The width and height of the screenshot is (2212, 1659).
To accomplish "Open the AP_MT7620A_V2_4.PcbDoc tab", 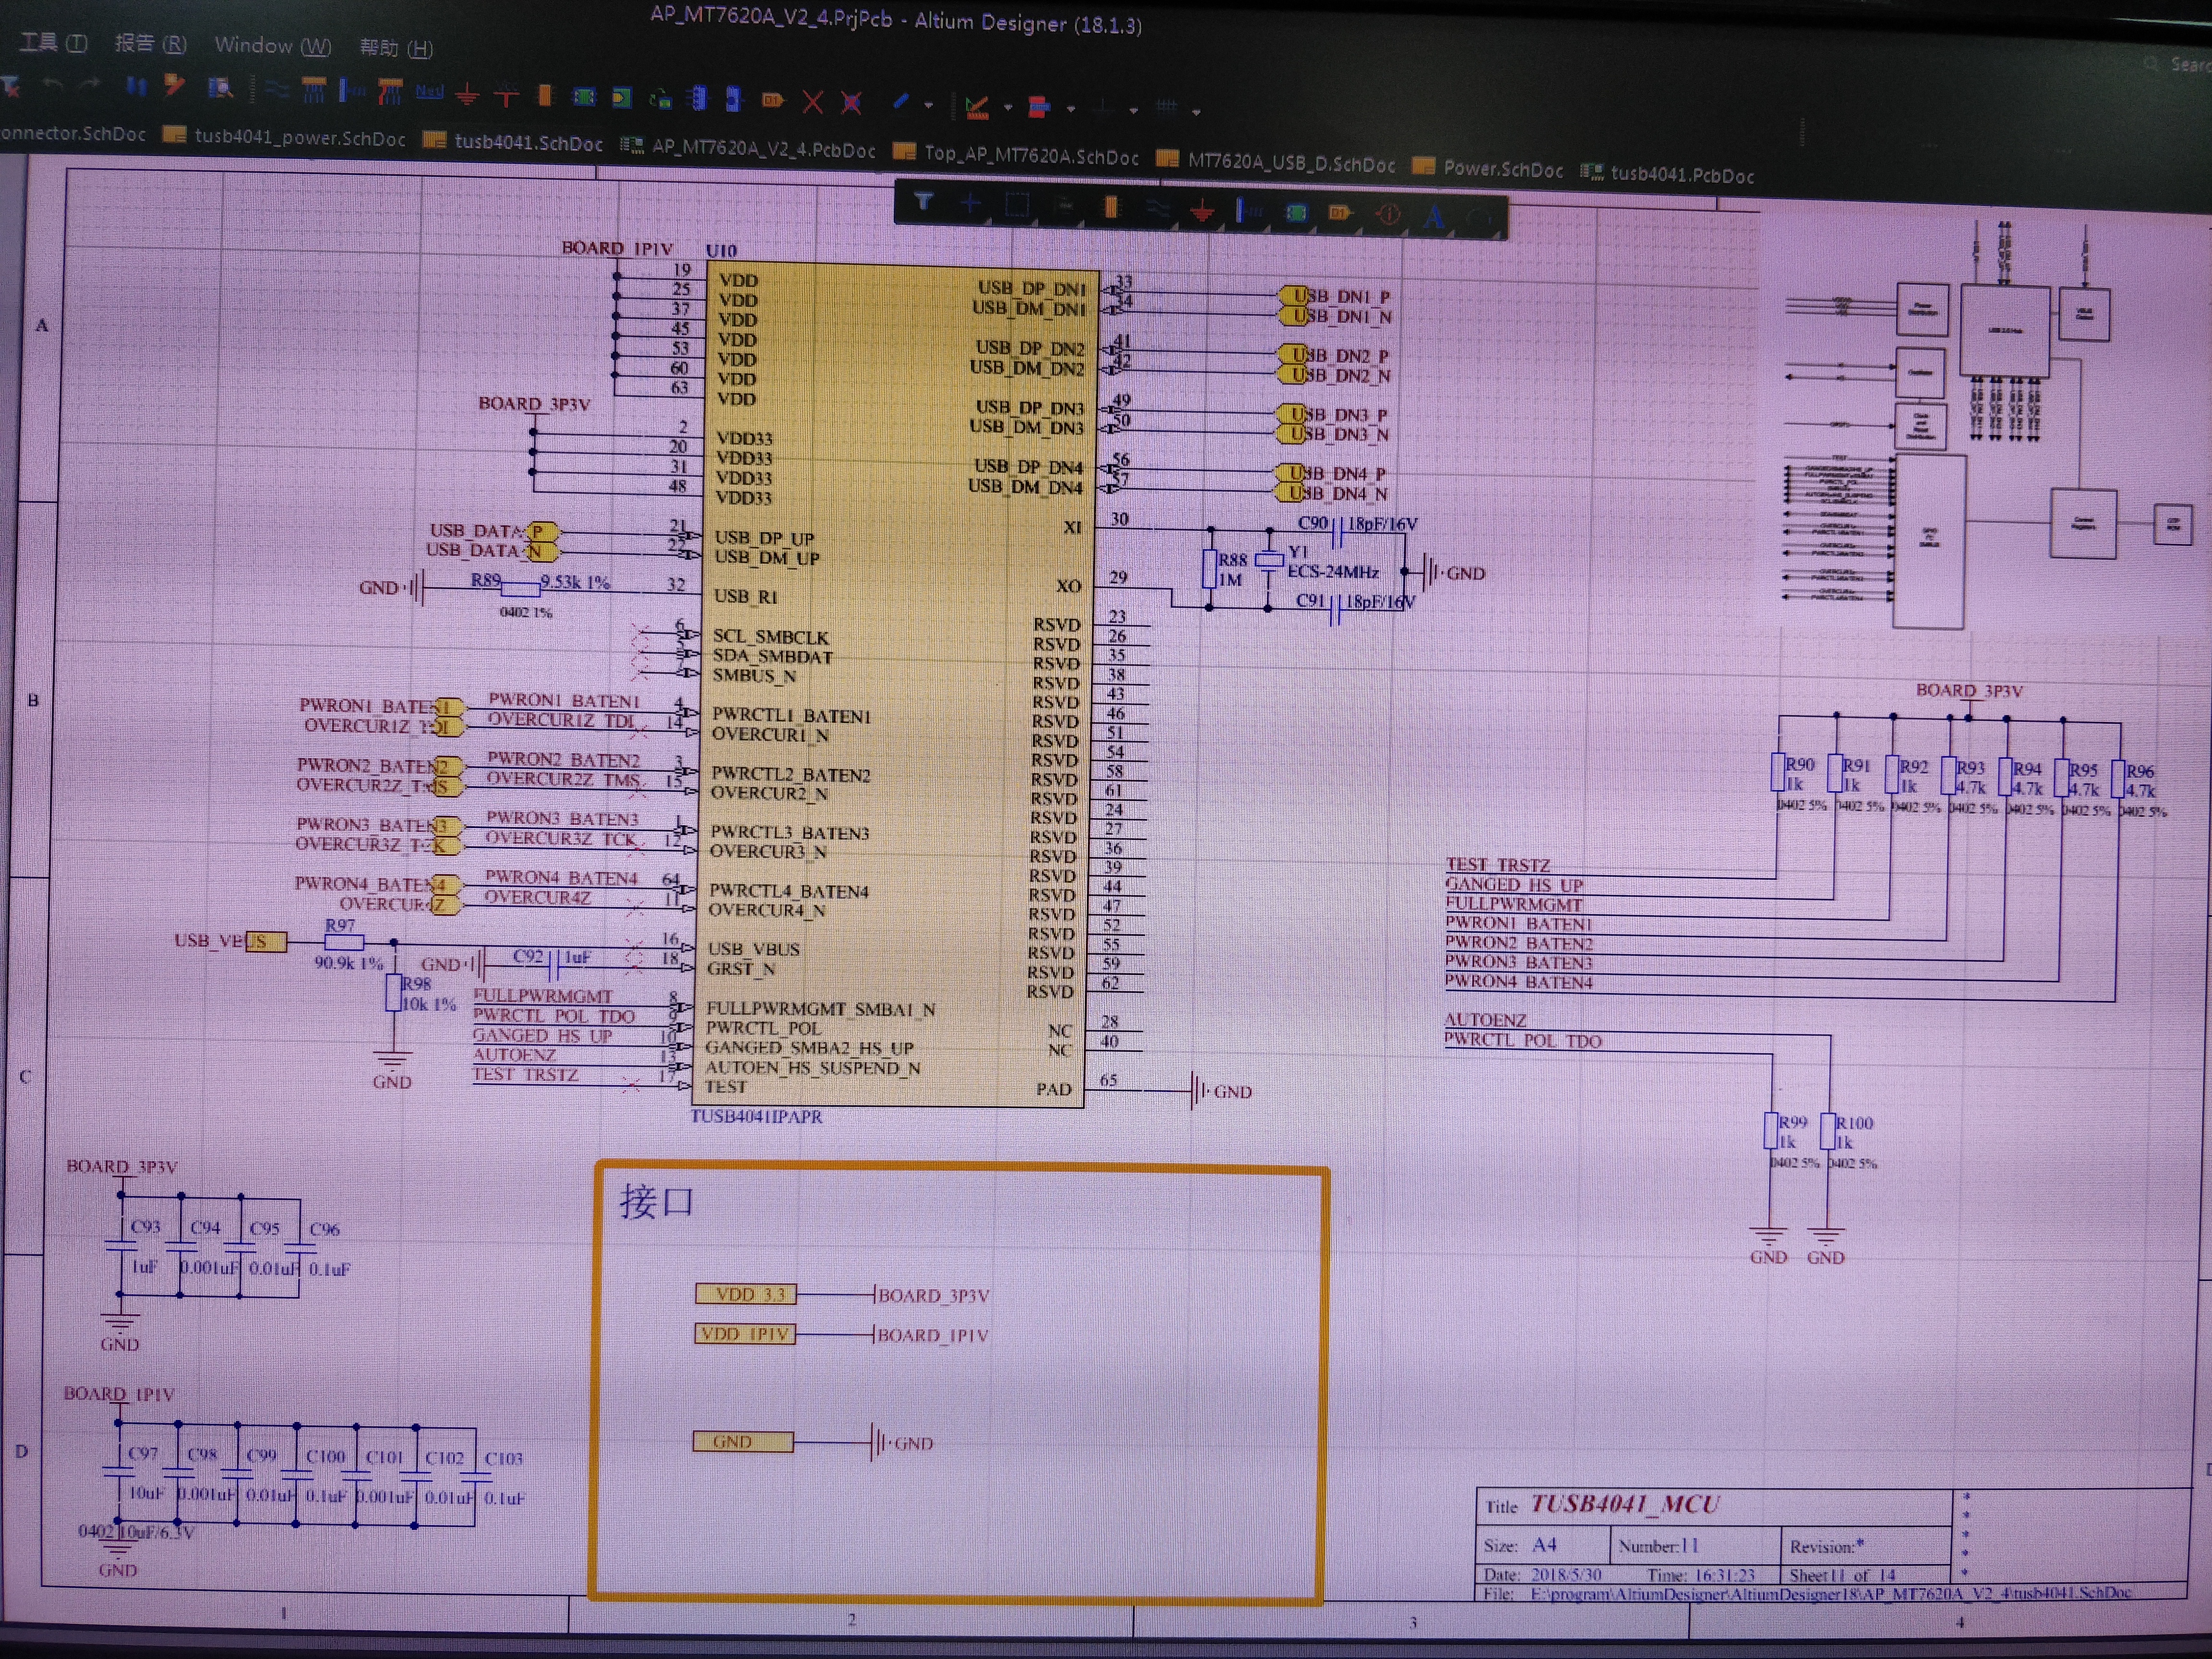I will click(762, 149).
